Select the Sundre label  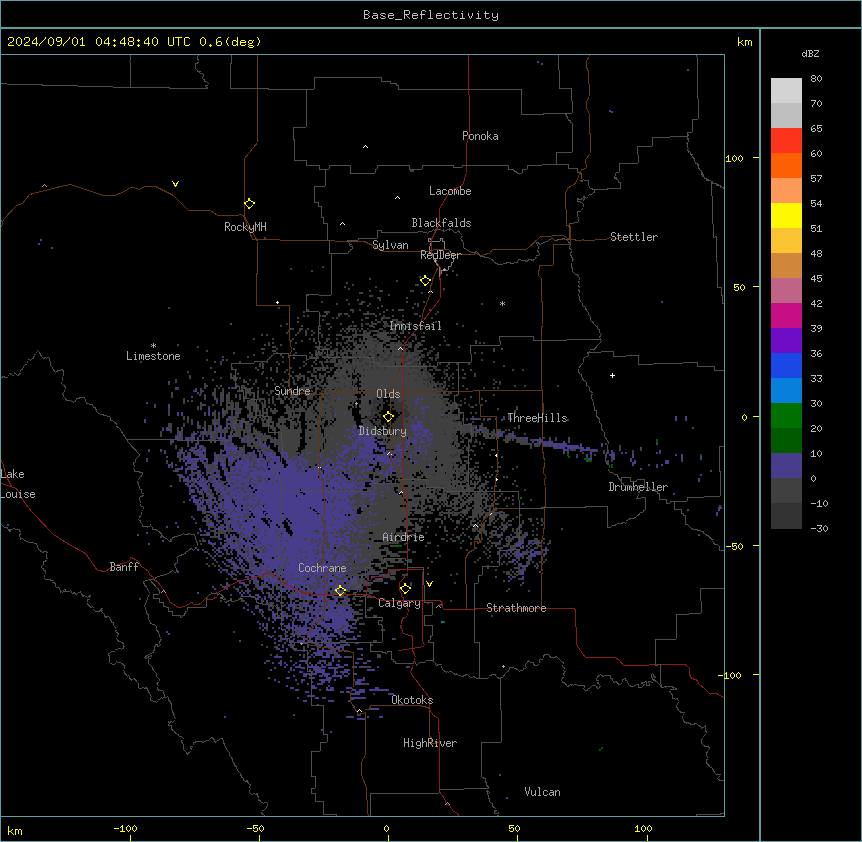[x=292, y=391]
